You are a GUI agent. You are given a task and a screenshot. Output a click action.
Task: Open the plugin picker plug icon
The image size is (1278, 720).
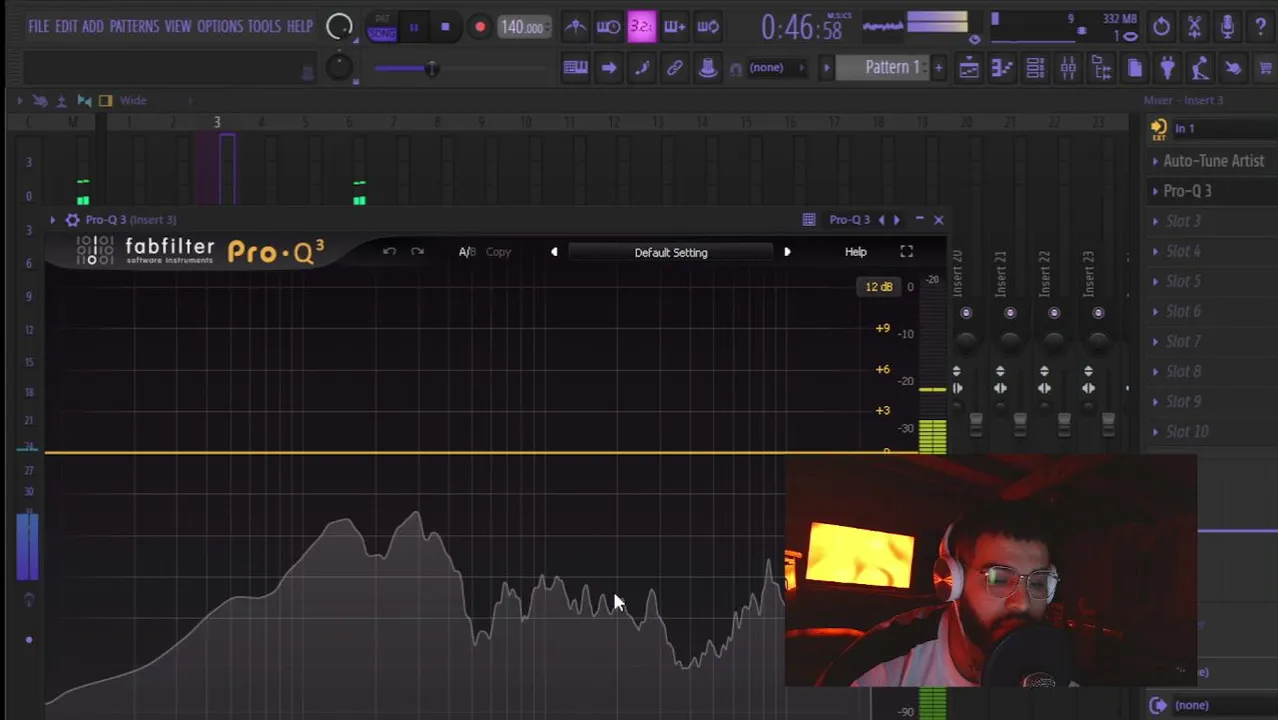[1167, 68]
